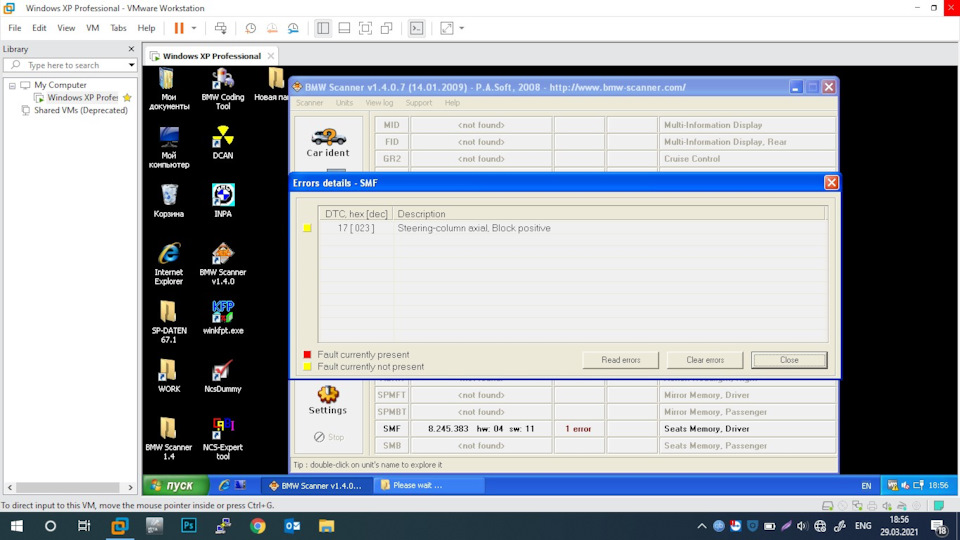
Task: Click the Windows Start button
Action: click(x=17, y=525)
